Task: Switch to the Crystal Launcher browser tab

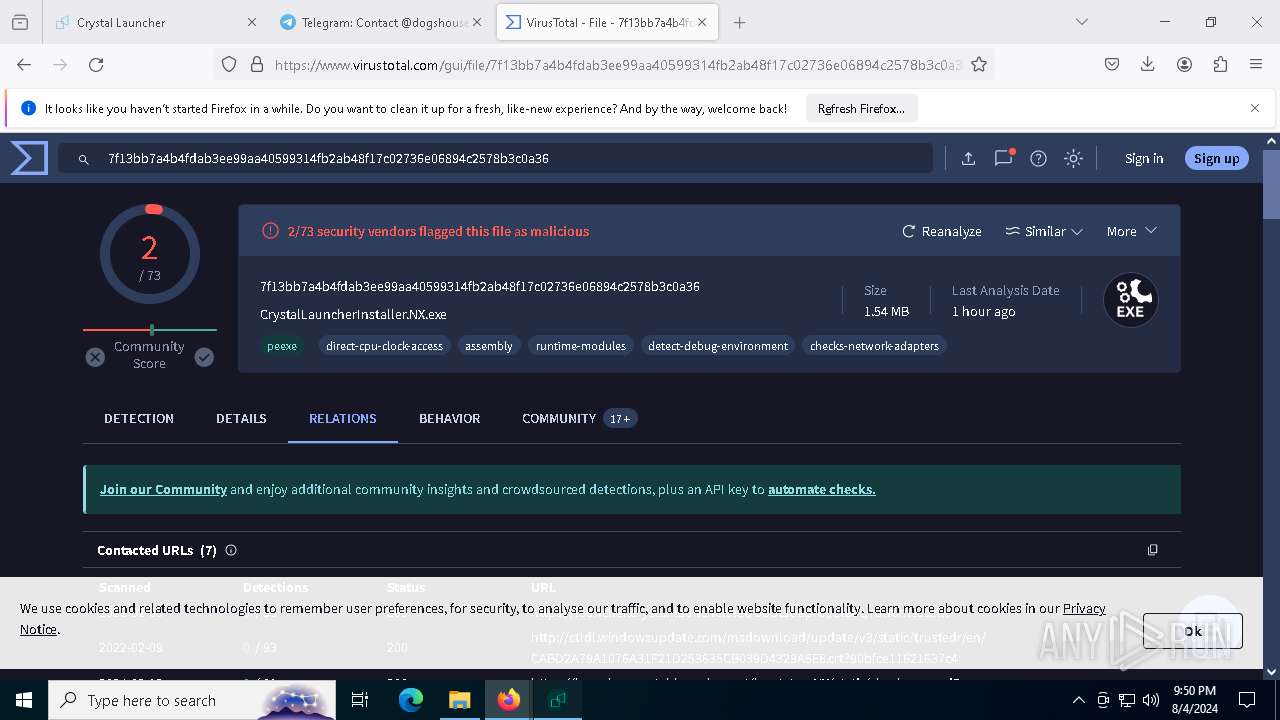Action: (154, 22)
